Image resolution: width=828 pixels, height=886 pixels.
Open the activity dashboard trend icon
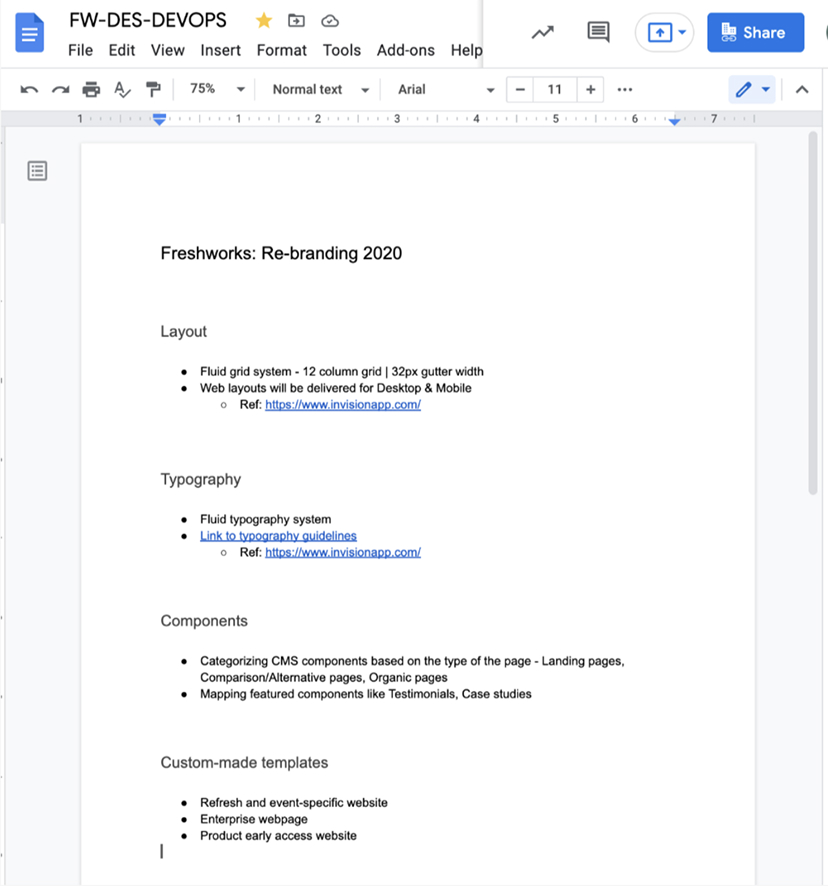pos(543,33)
